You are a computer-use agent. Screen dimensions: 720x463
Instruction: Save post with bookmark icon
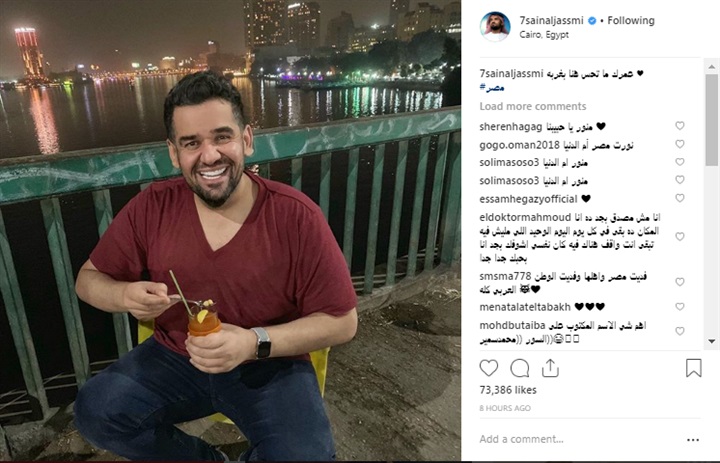pos(693,368)
